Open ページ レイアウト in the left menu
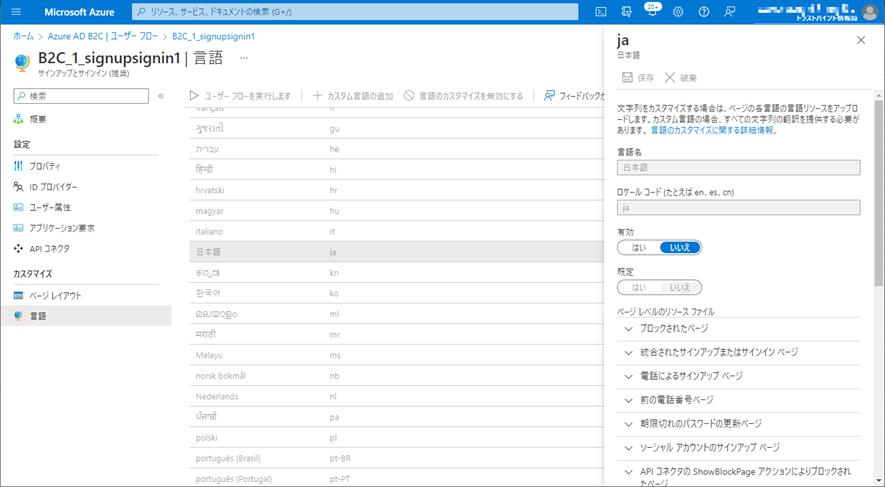This screenshot has width=885, height=487. pos(55,295)
